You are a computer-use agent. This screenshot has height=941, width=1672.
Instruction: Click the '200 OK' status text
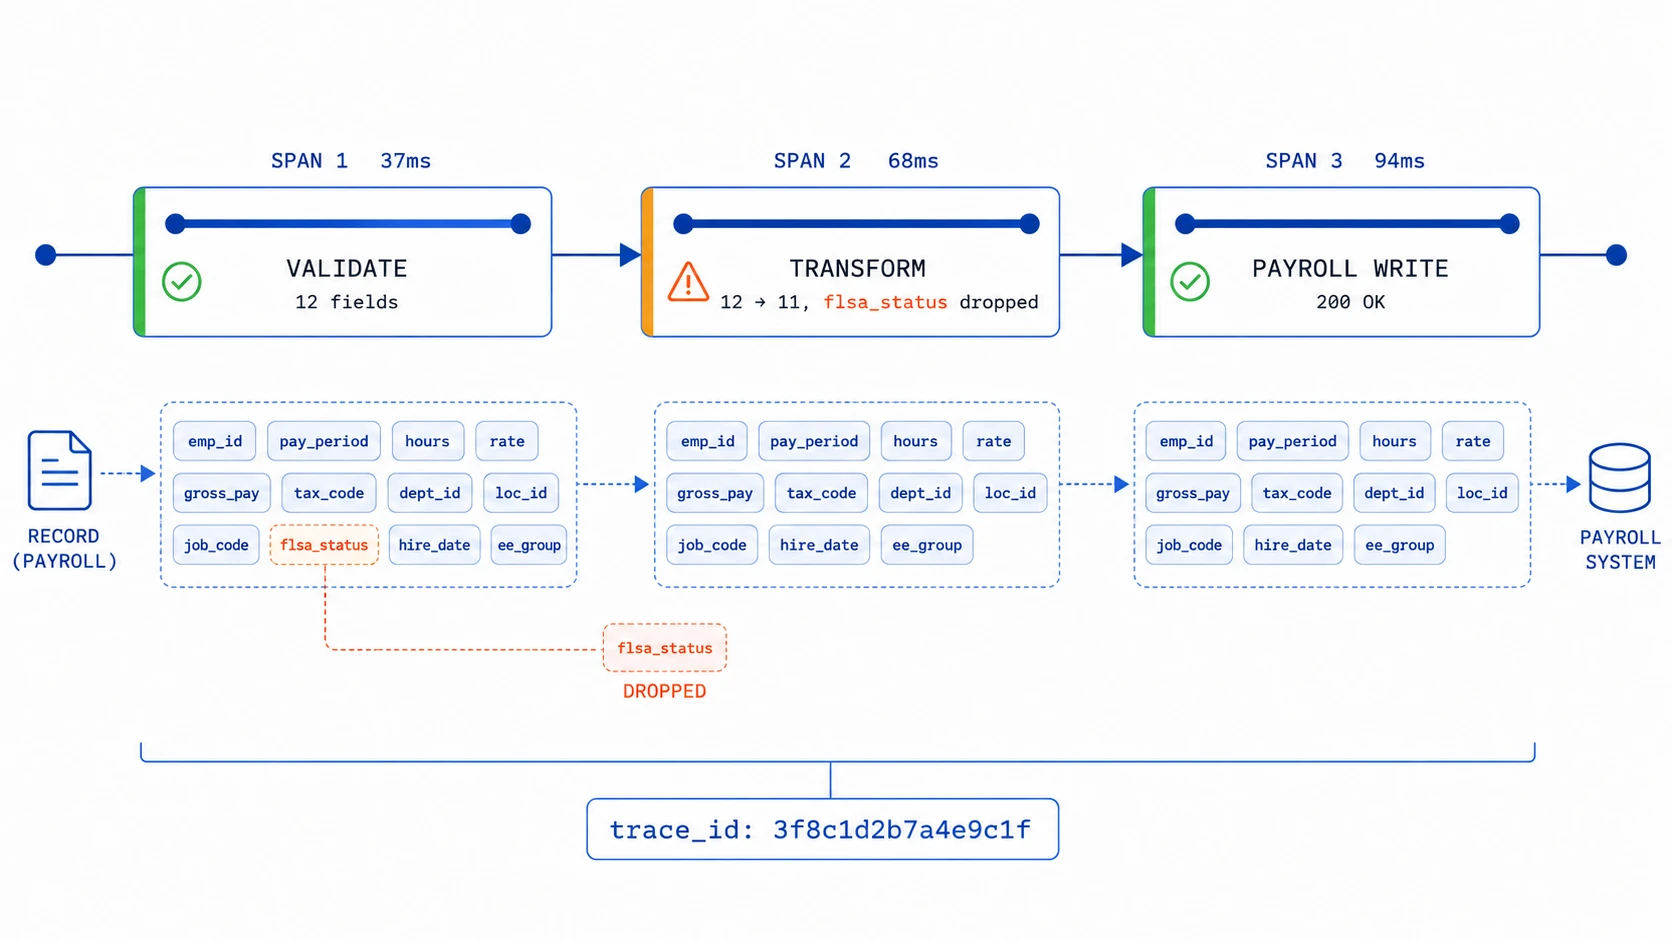pyautogui.click(x=1350, y=302)
